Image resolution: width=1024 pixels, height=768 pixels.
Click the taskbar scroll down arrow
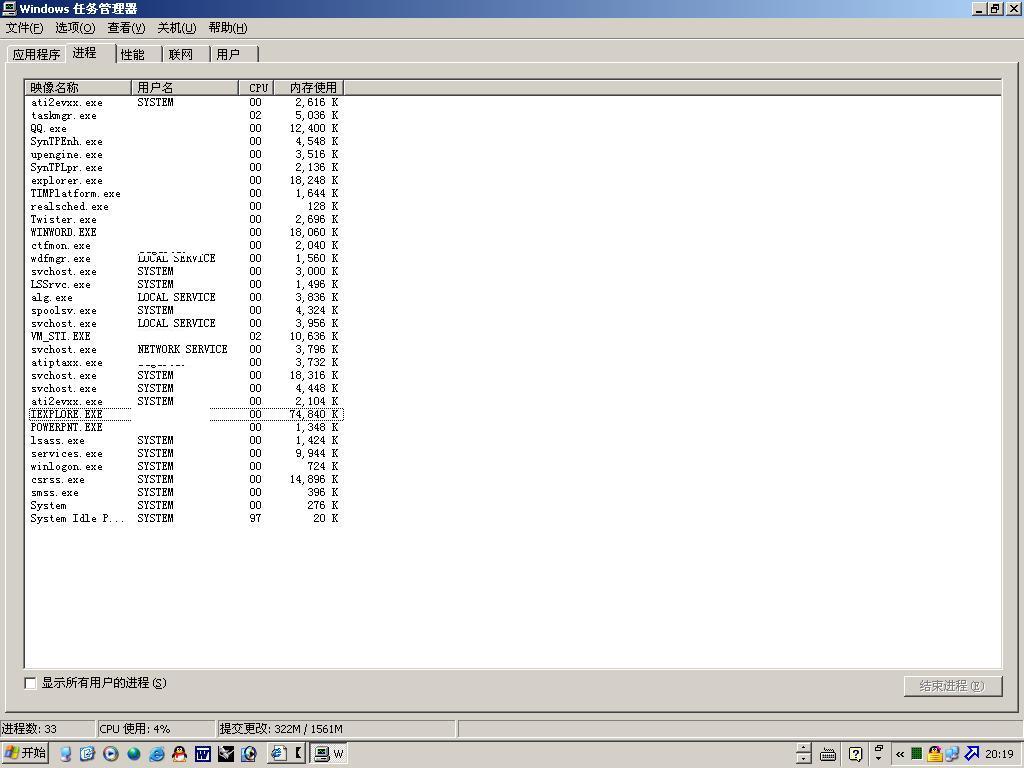tap(804, 759)
